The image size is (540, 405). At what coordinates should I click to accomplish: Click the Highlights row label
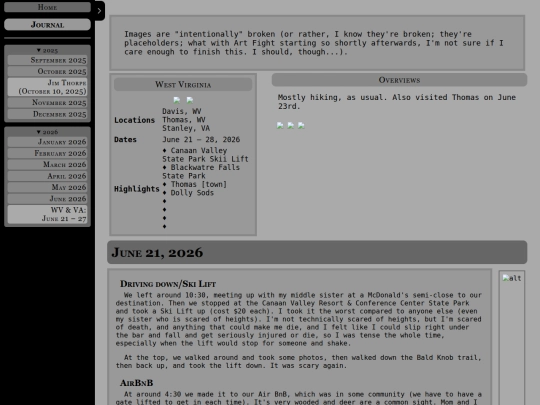(x=137, y=189)
